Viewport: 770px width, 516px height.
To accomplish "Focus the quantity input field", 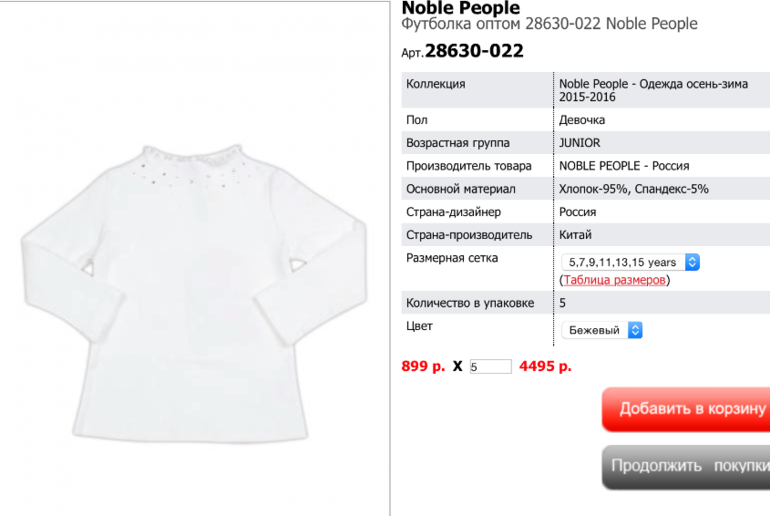I will point(491,366).
